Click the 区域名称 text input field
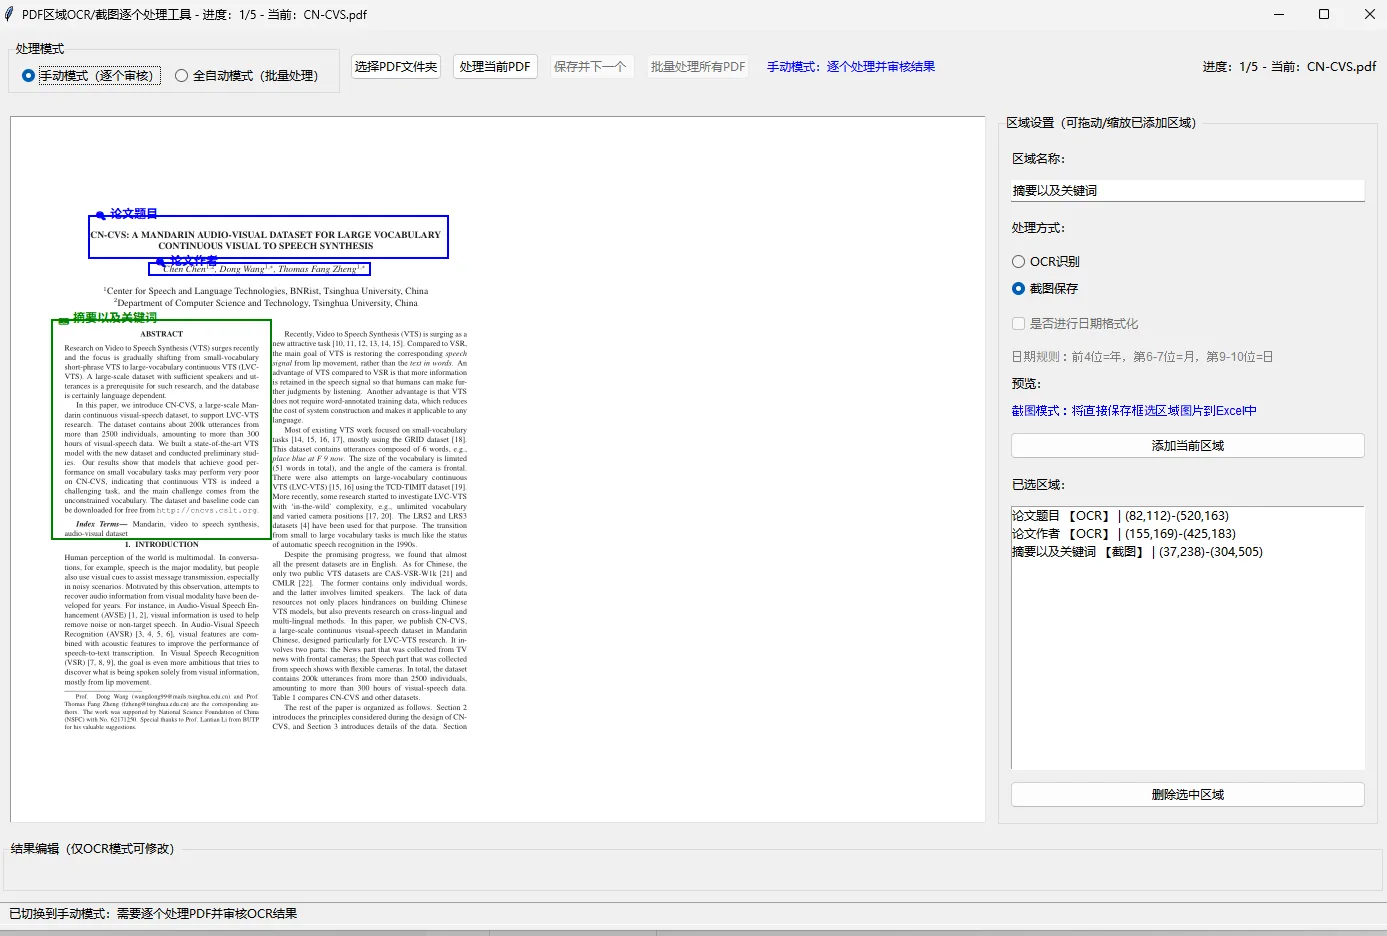 [1186, 190]
